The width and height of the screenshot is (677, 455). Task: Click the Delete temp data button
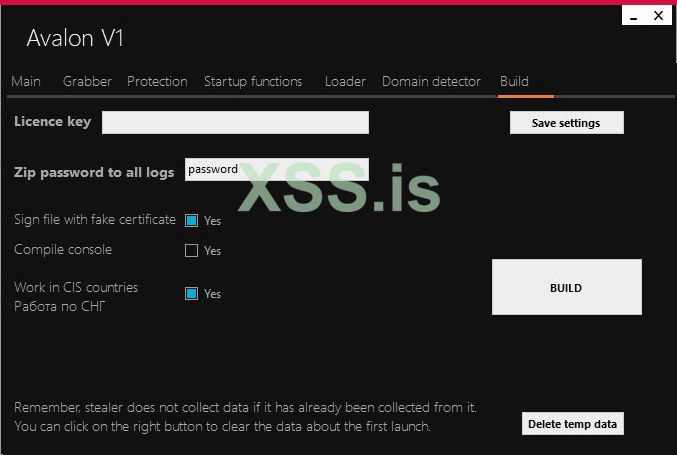pos(573,424)
